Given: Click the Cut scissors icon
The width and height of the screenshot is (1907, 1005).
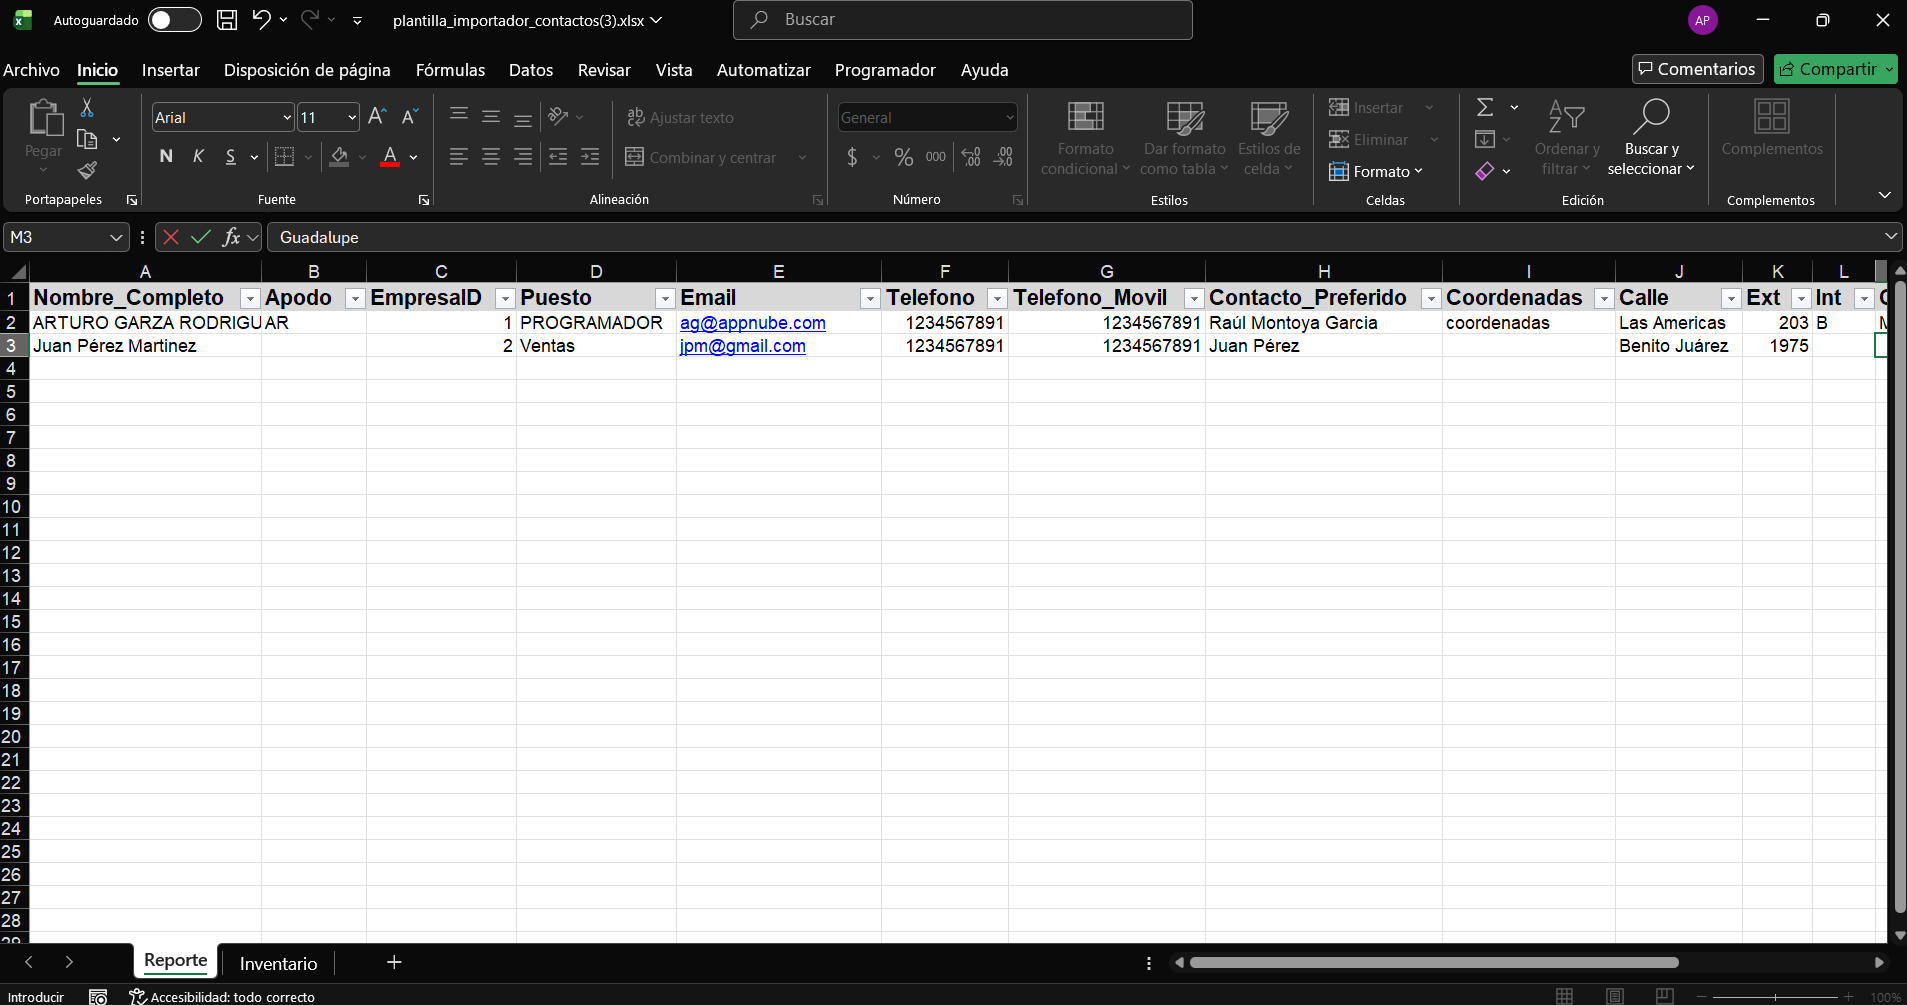Looking at the screenshot, I should coord(87,108).
